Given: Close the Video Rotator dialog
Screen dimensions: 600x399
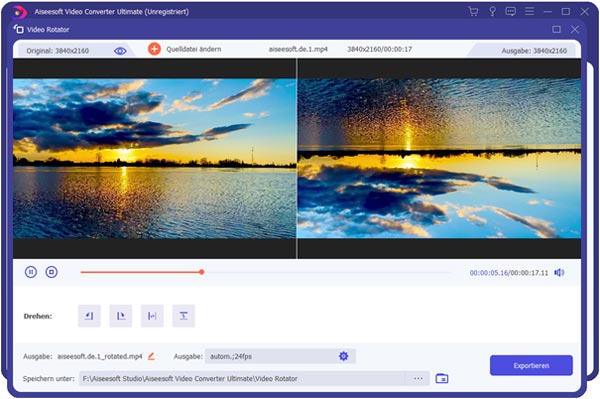Looking at the screenshot, I should pos(575,29).
